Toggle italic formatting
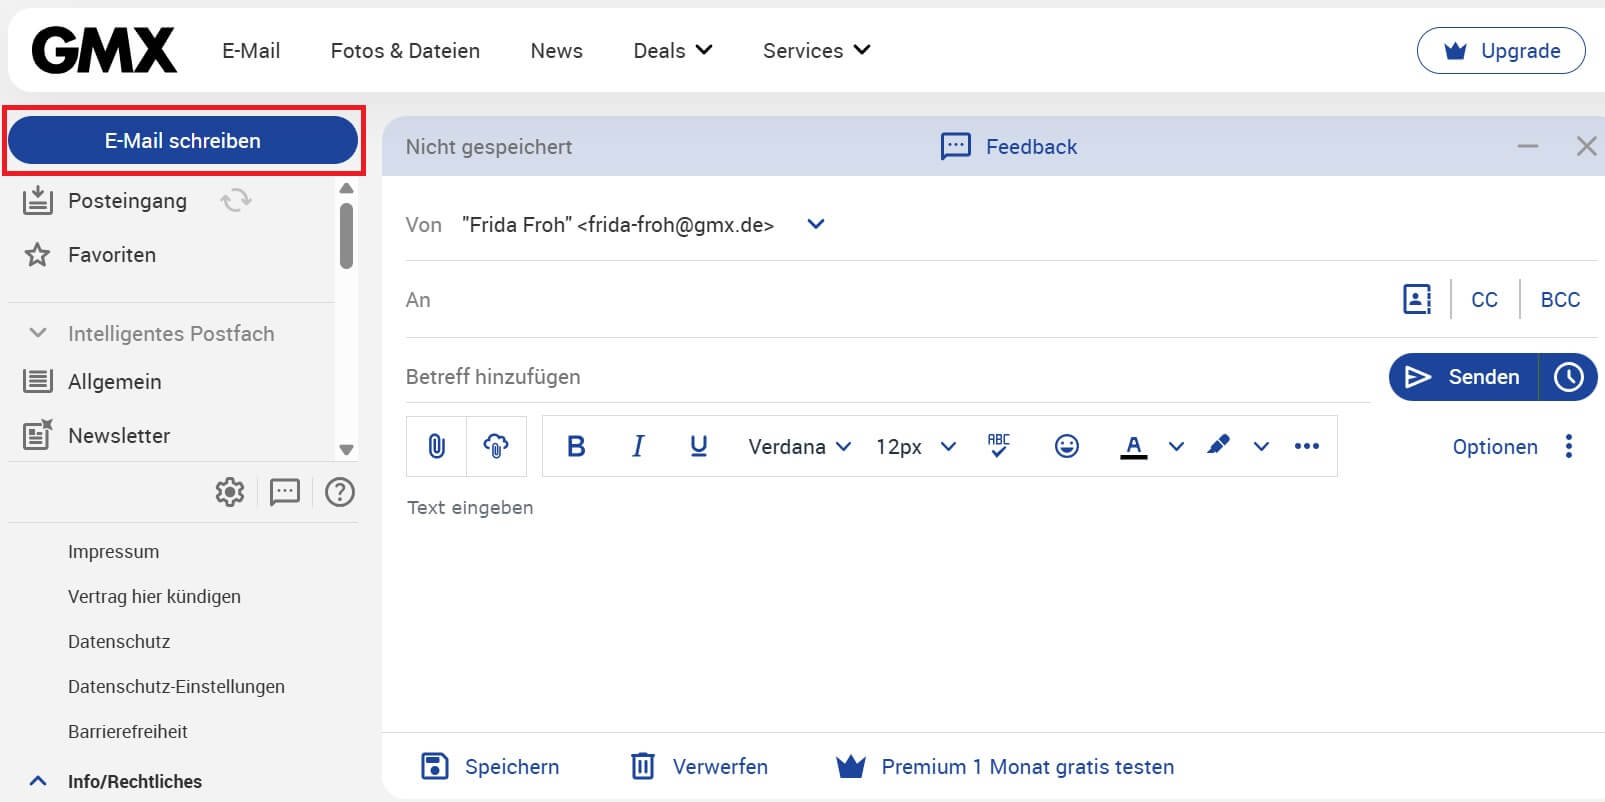 click(638, 446)
